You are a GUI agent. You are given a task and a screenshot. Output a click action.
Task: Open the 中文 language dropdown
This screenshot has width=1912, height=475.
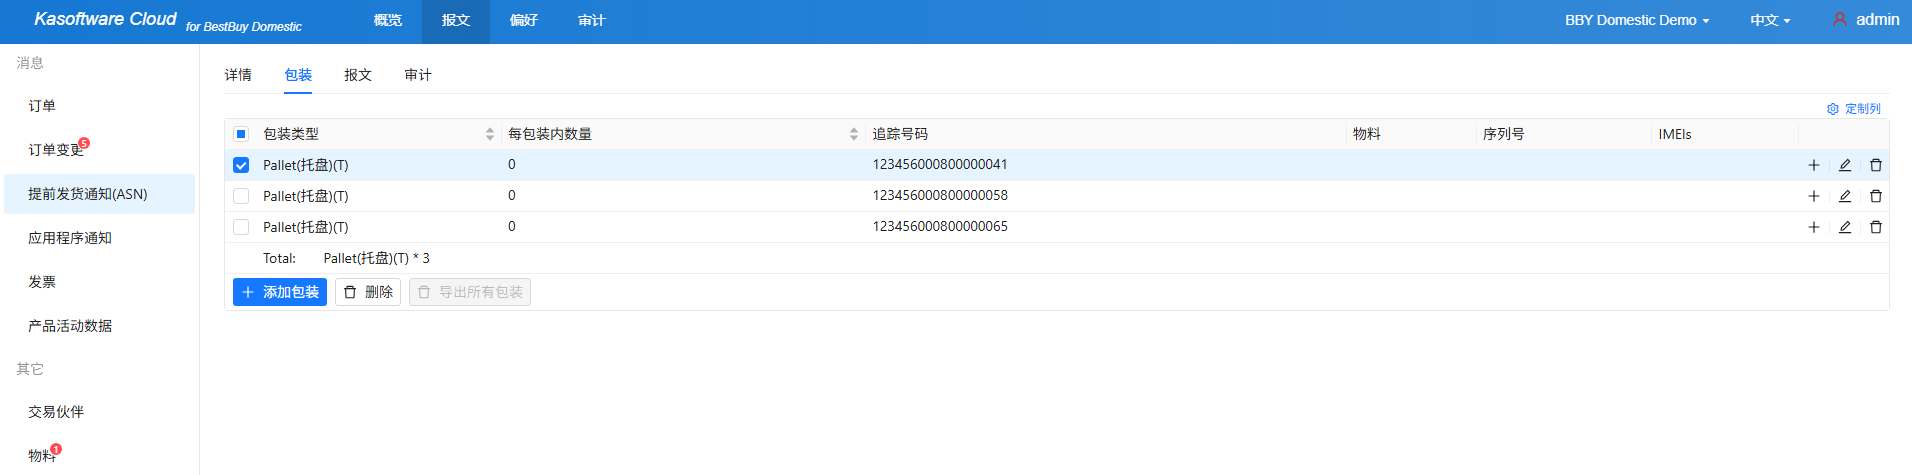click(x=1769, y=20)
